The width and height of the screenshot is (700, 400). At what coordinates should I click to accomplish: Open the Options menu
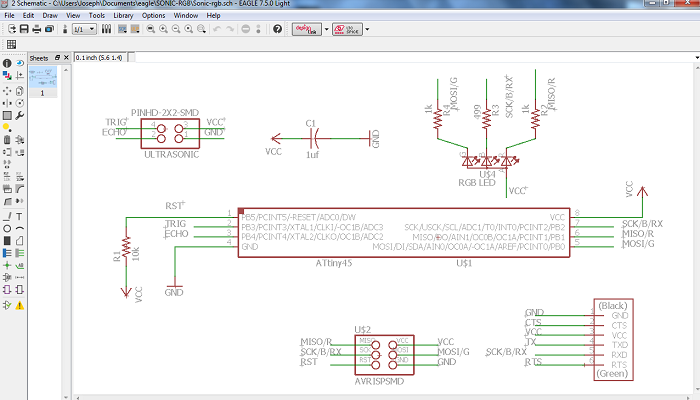coord(154,15)
